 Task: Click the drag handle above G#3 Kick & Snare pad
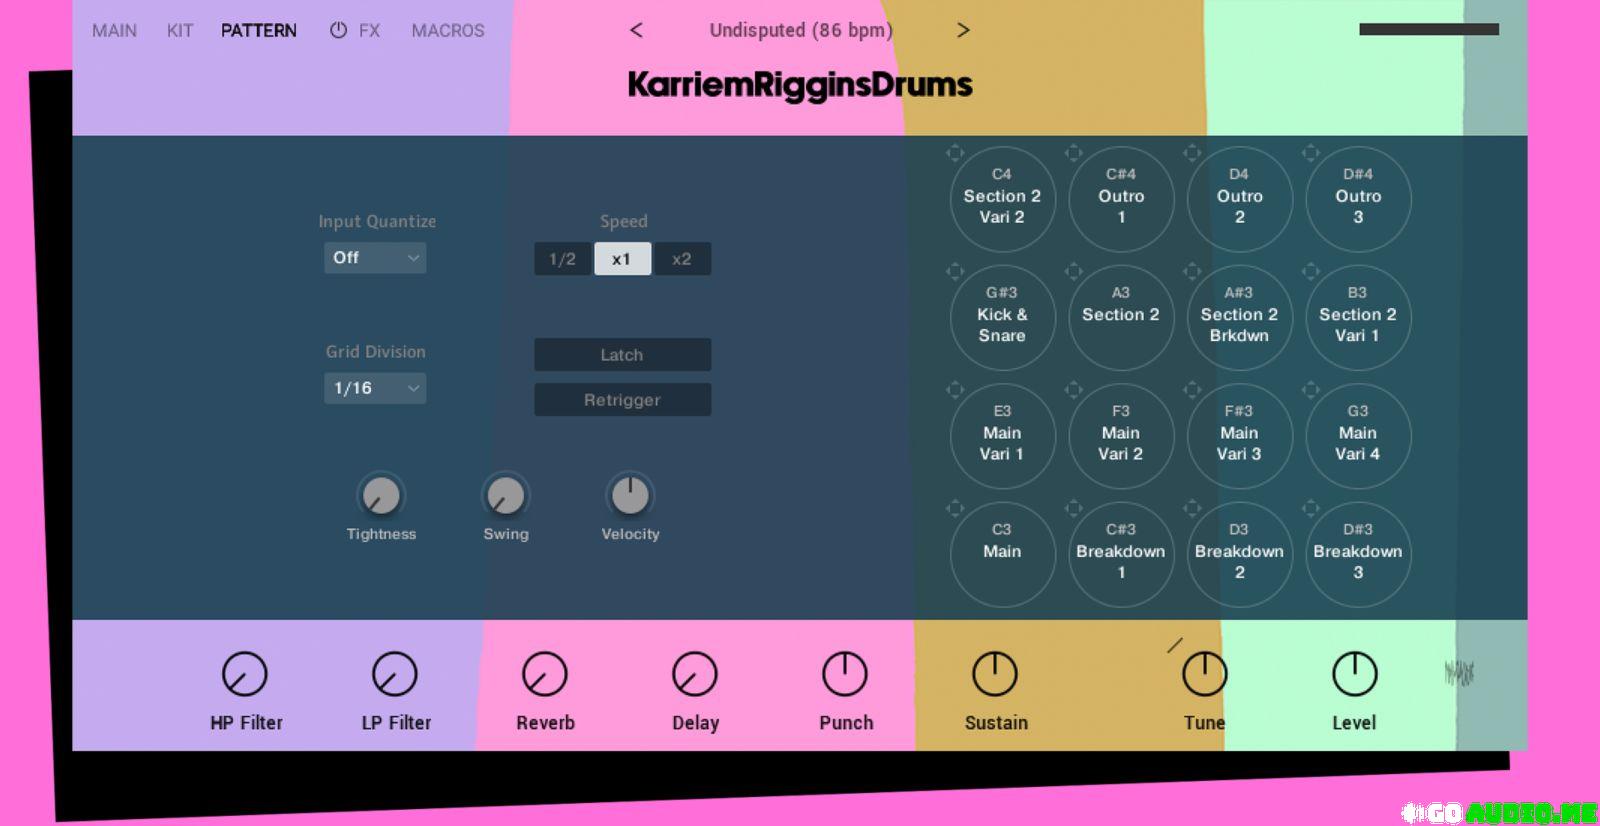954,271
